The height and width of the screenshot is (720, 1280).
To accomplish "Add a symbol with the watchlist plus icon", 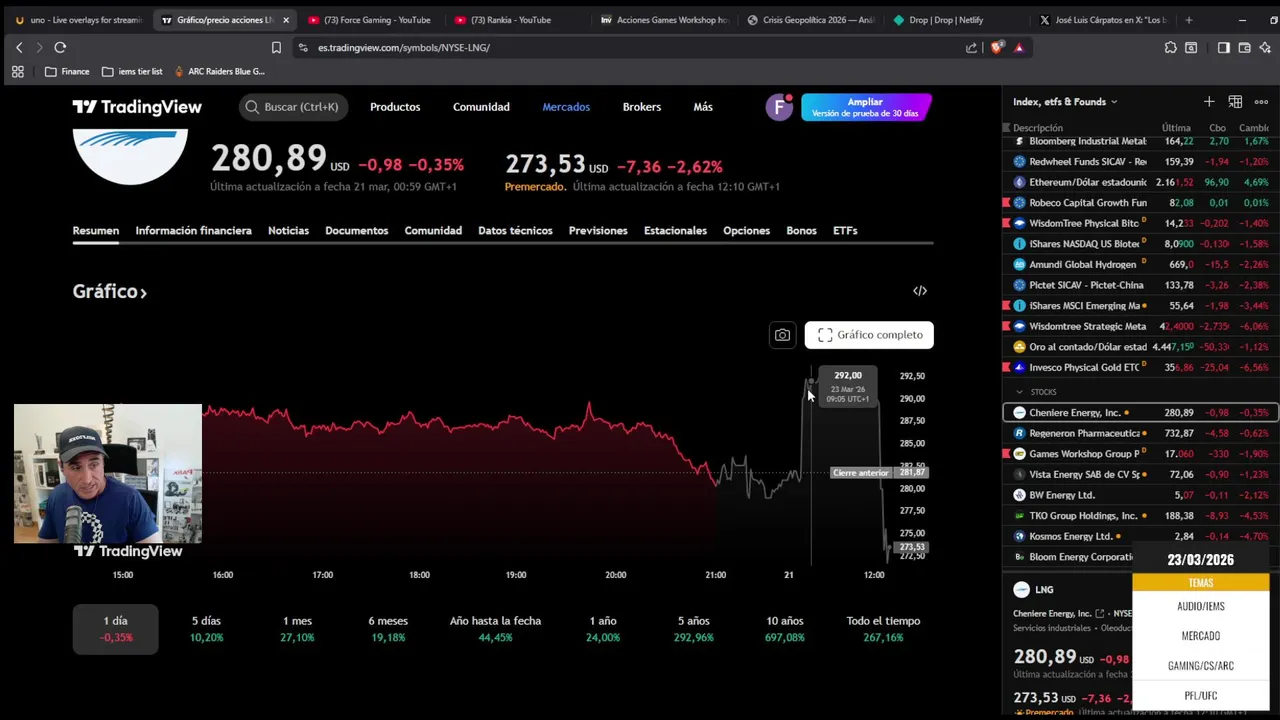I will tap(1209, 101).
